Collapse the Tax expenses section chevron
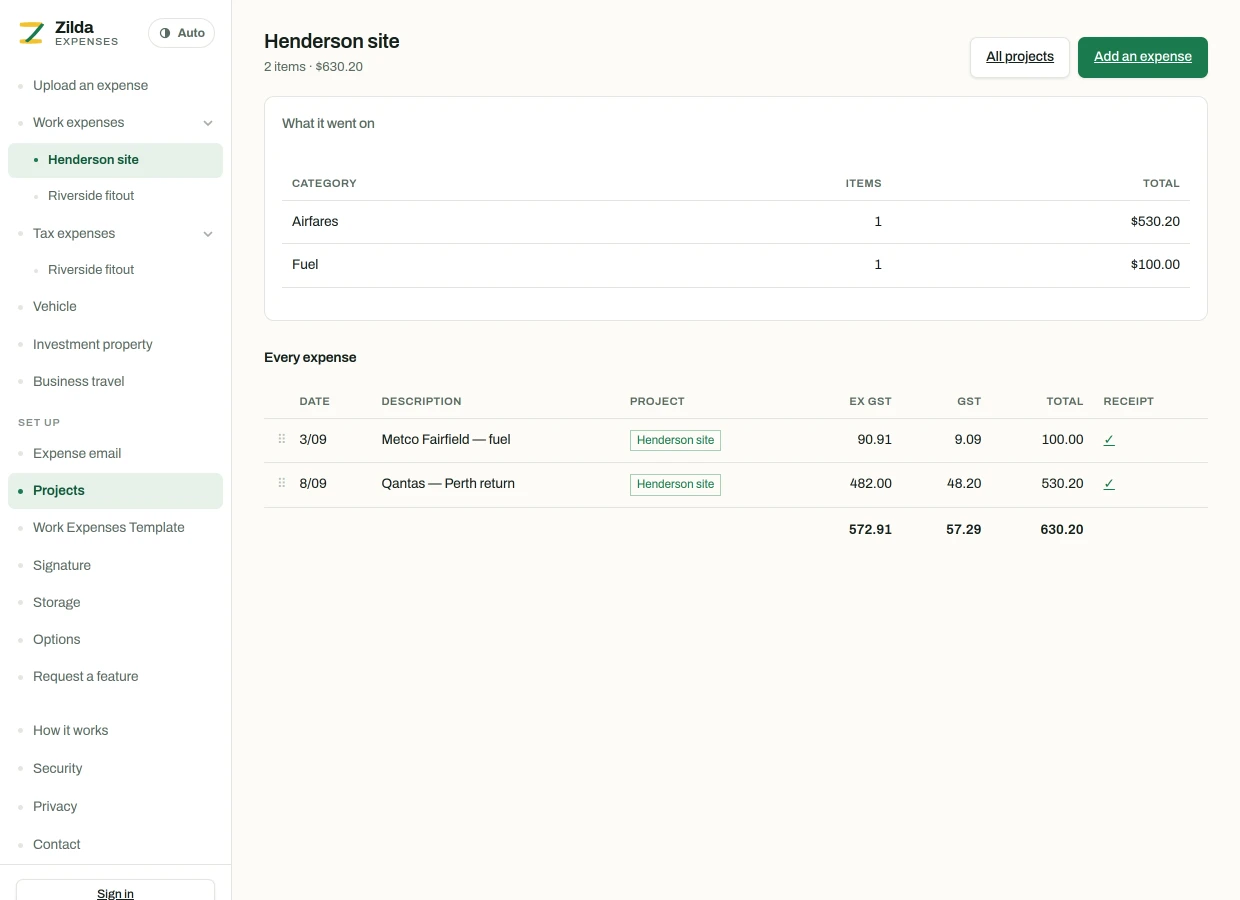The image size is (1240, 900). tap(208, 234)
